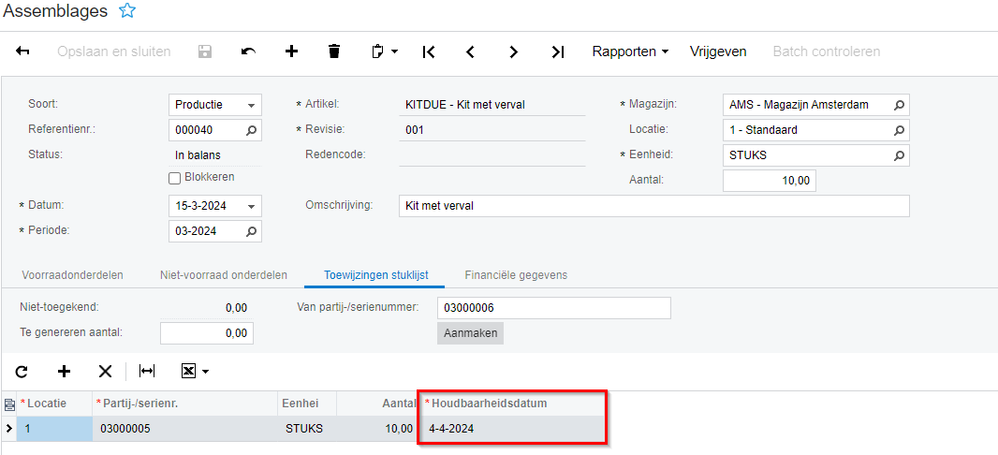Open Financiële gegevens tab
This screenshot has height=455, width=998.
tap(516, 275)
